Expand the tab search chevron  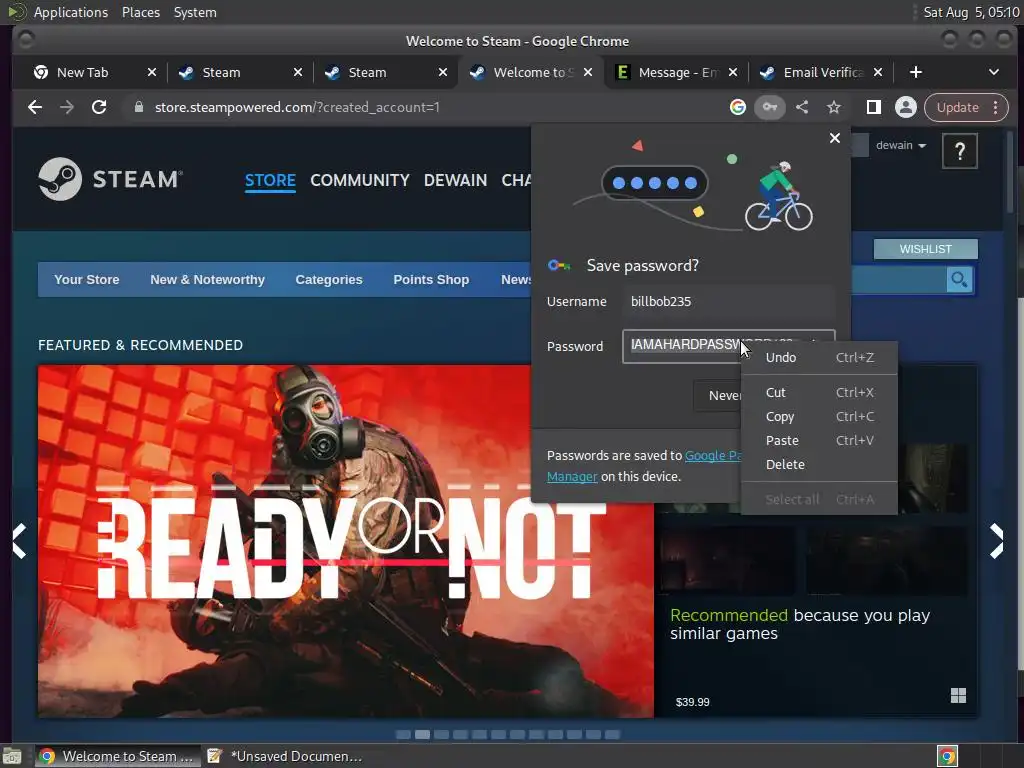pos(993,72)
